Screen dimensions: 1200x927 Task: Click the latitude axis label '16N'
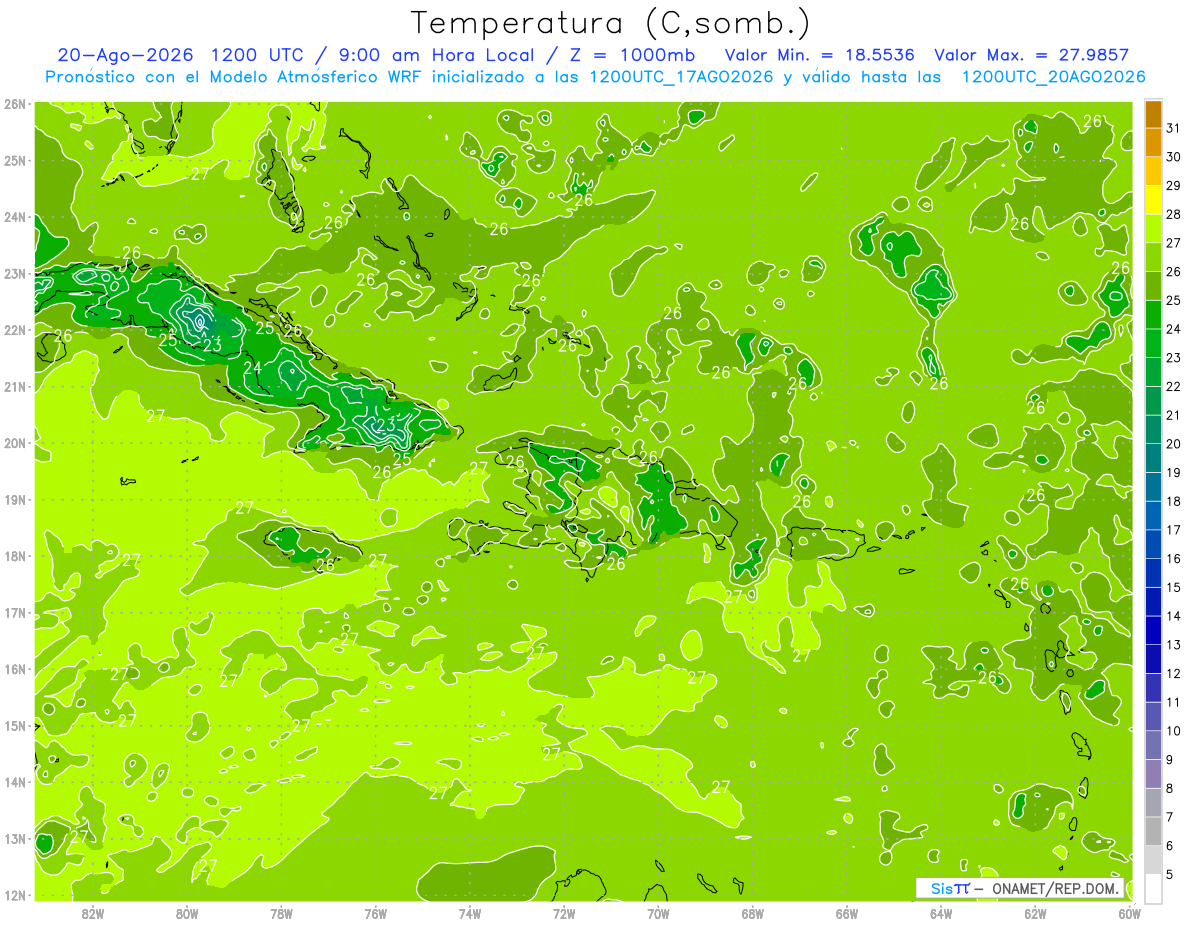pos(15,669)
